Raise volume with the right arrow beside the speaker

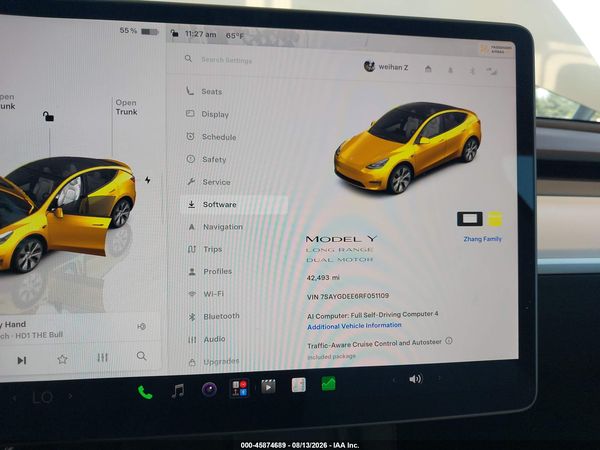pyautogui.click(x=439, y=378)
